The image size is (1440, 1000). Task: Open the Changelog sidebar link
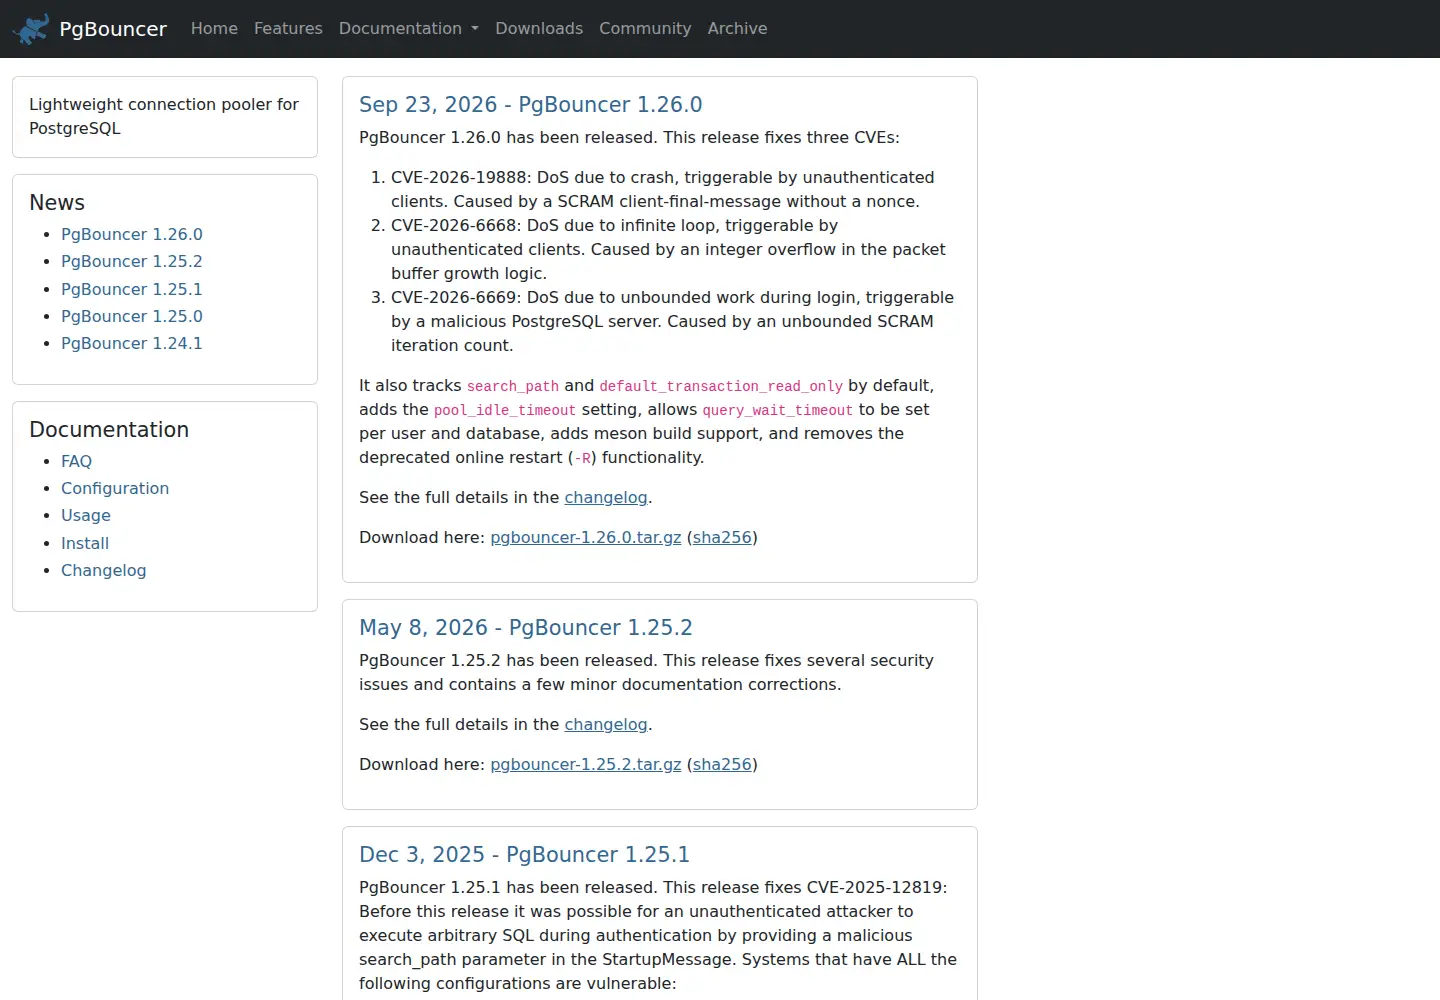click(x=104, y=570)
